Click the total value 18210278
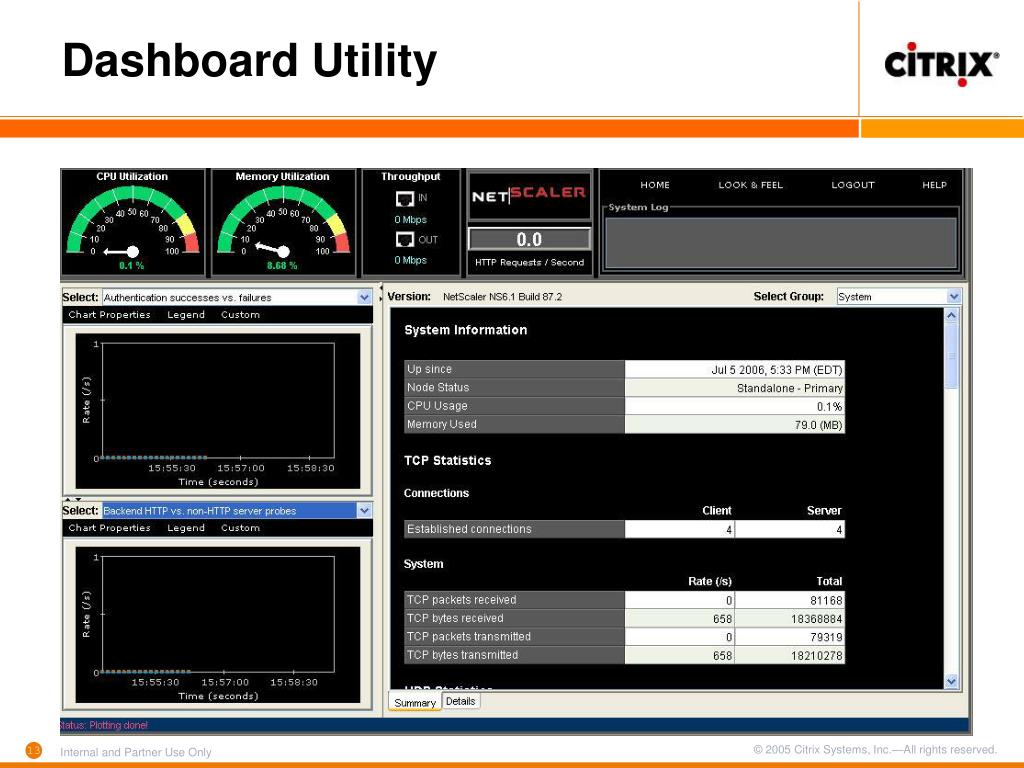This screenshot has height=768, width=1024. [816, 655]
